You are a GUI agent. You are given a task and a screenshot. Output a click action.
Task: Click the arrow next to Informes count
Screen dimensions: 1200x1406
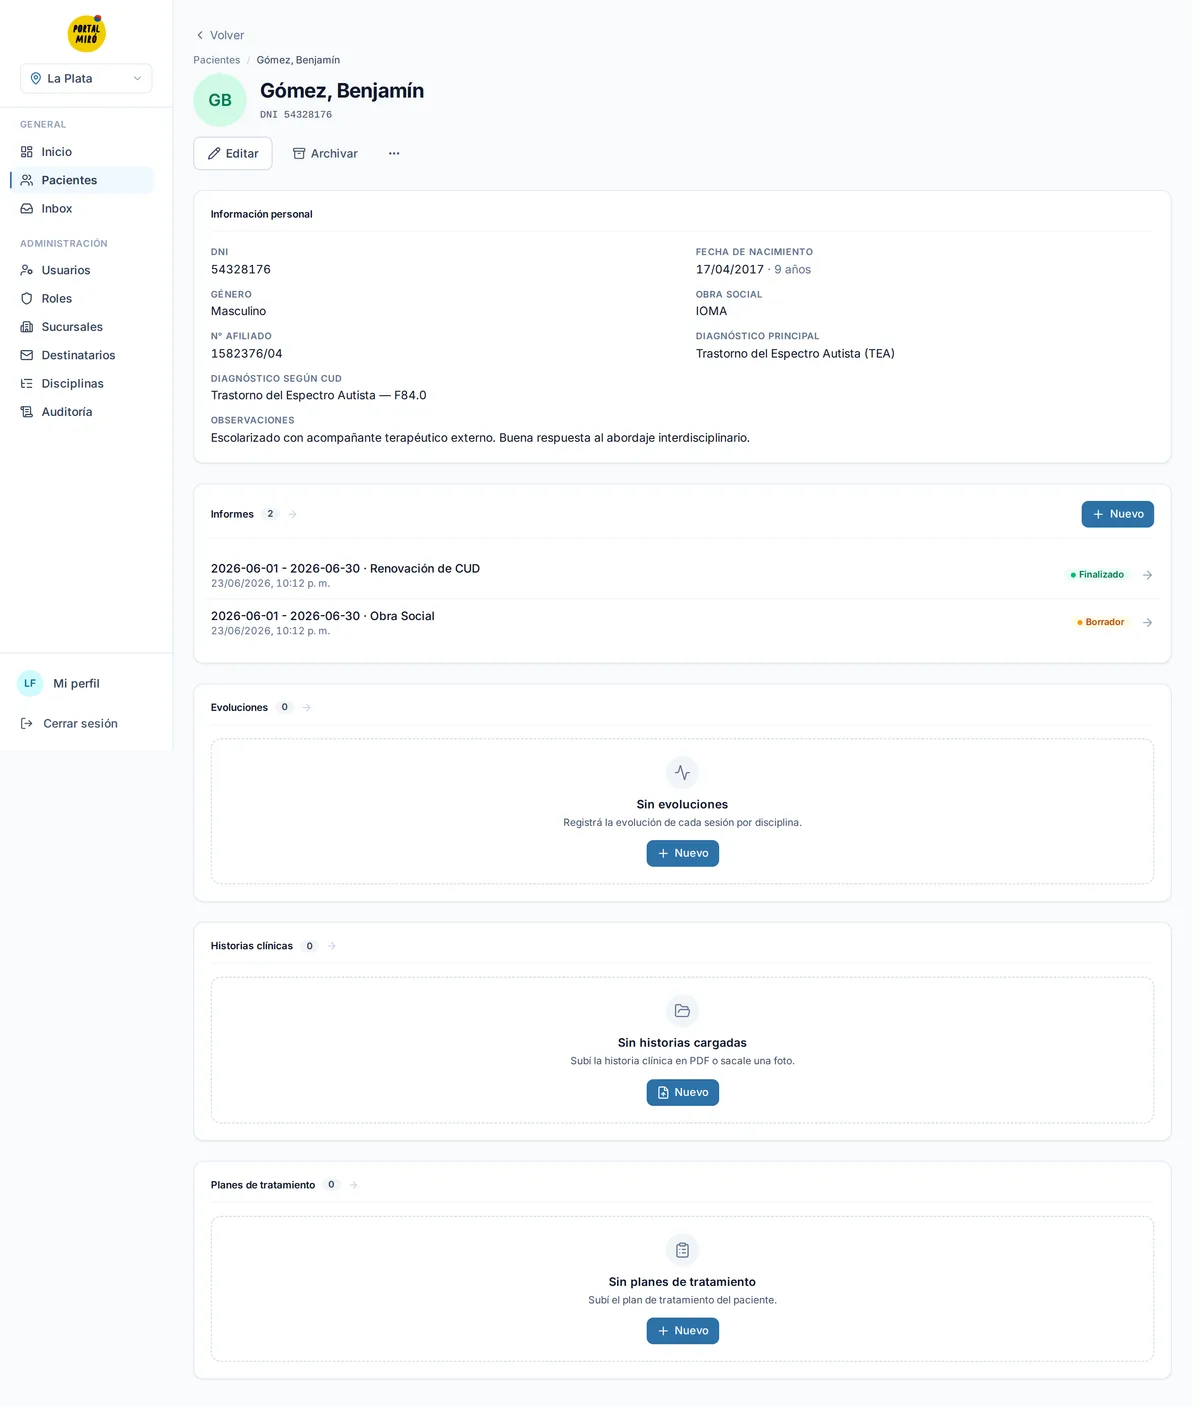pyautogui.click(x=293, y=514)
